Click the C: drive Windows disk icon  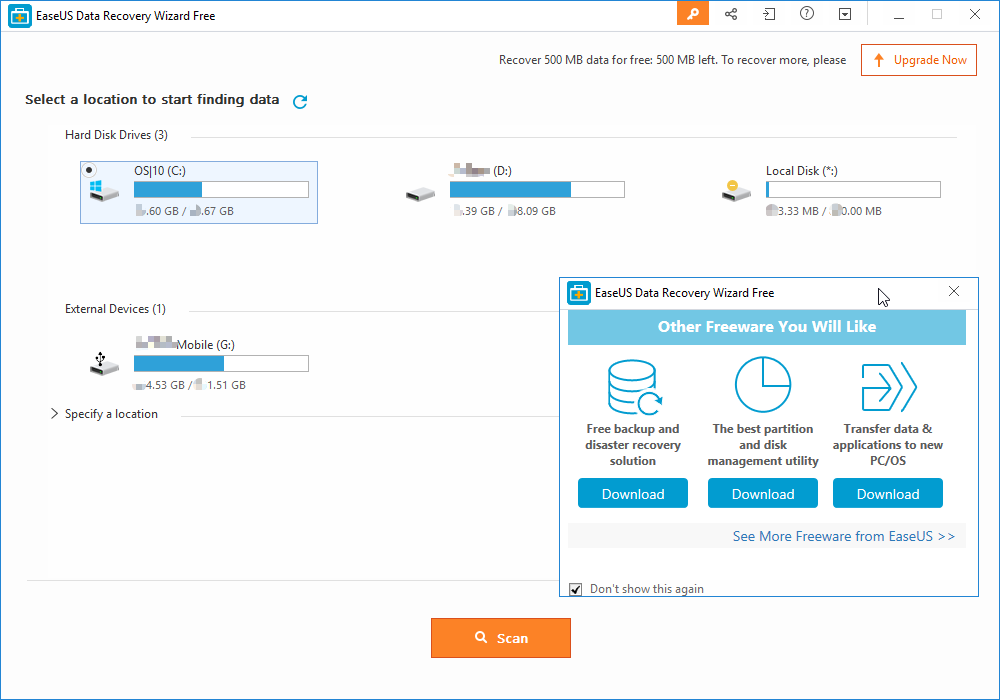click(x=103, y=191)
